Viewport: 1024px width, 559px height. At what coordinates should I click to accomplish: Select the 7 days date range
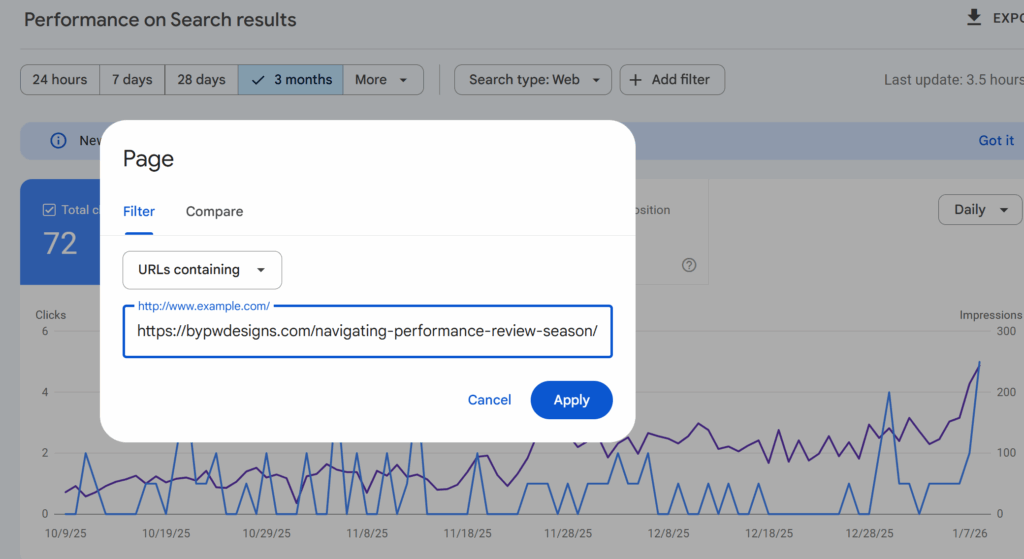pyautogui.click(x=132, y=80)
